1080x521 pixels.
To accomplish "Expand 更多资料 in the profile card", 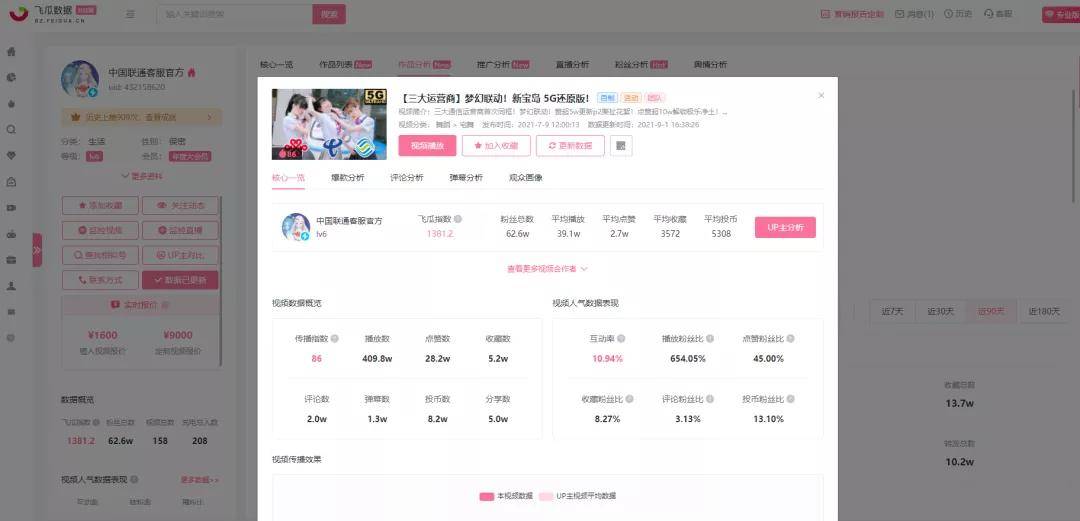I will [x=142, y=176].
